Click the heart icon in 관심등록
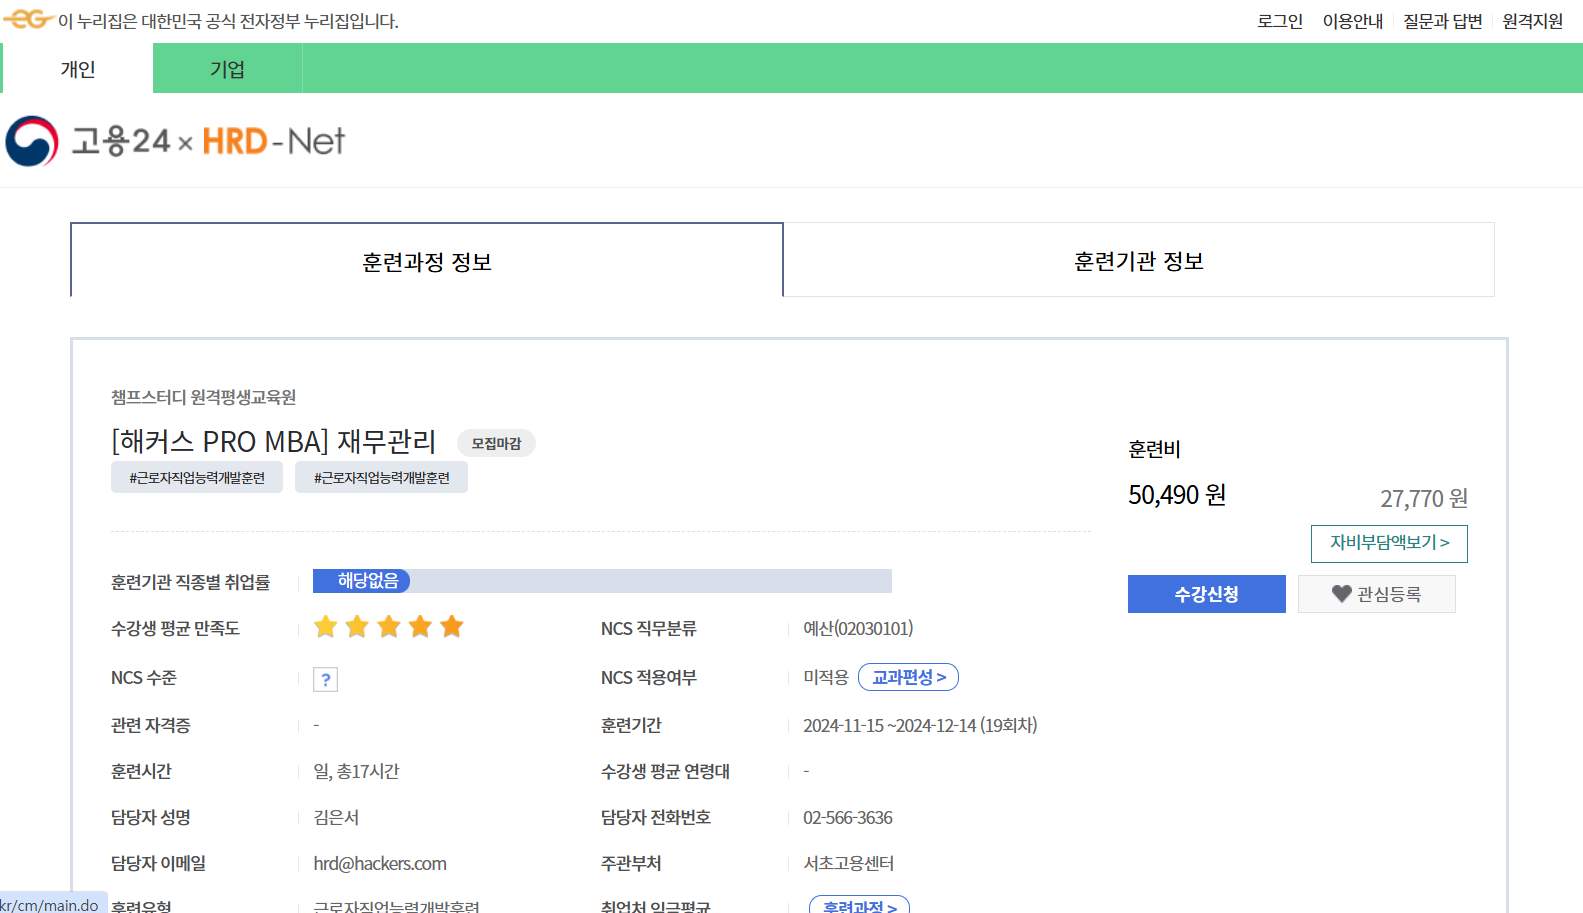The image size is (1583, 913). coord(1342,594)
